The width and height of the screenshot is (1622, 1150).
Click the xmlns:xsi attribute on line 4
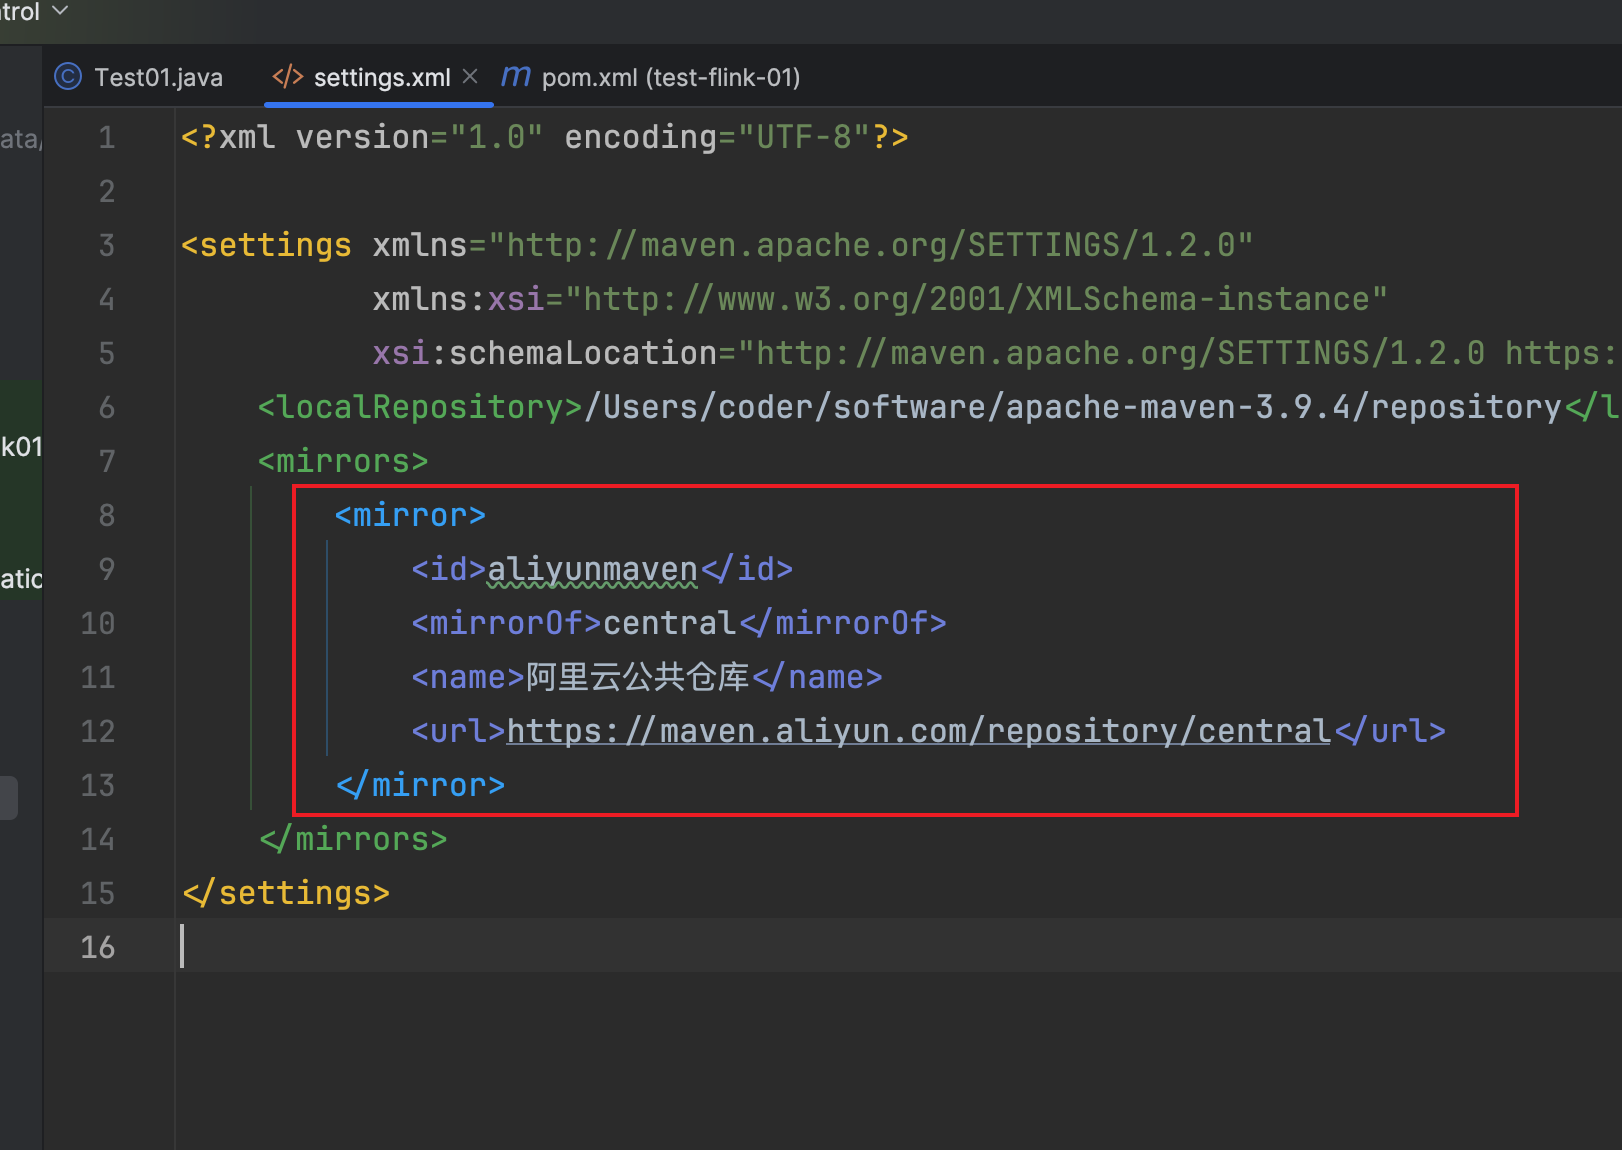pos(880,299)
